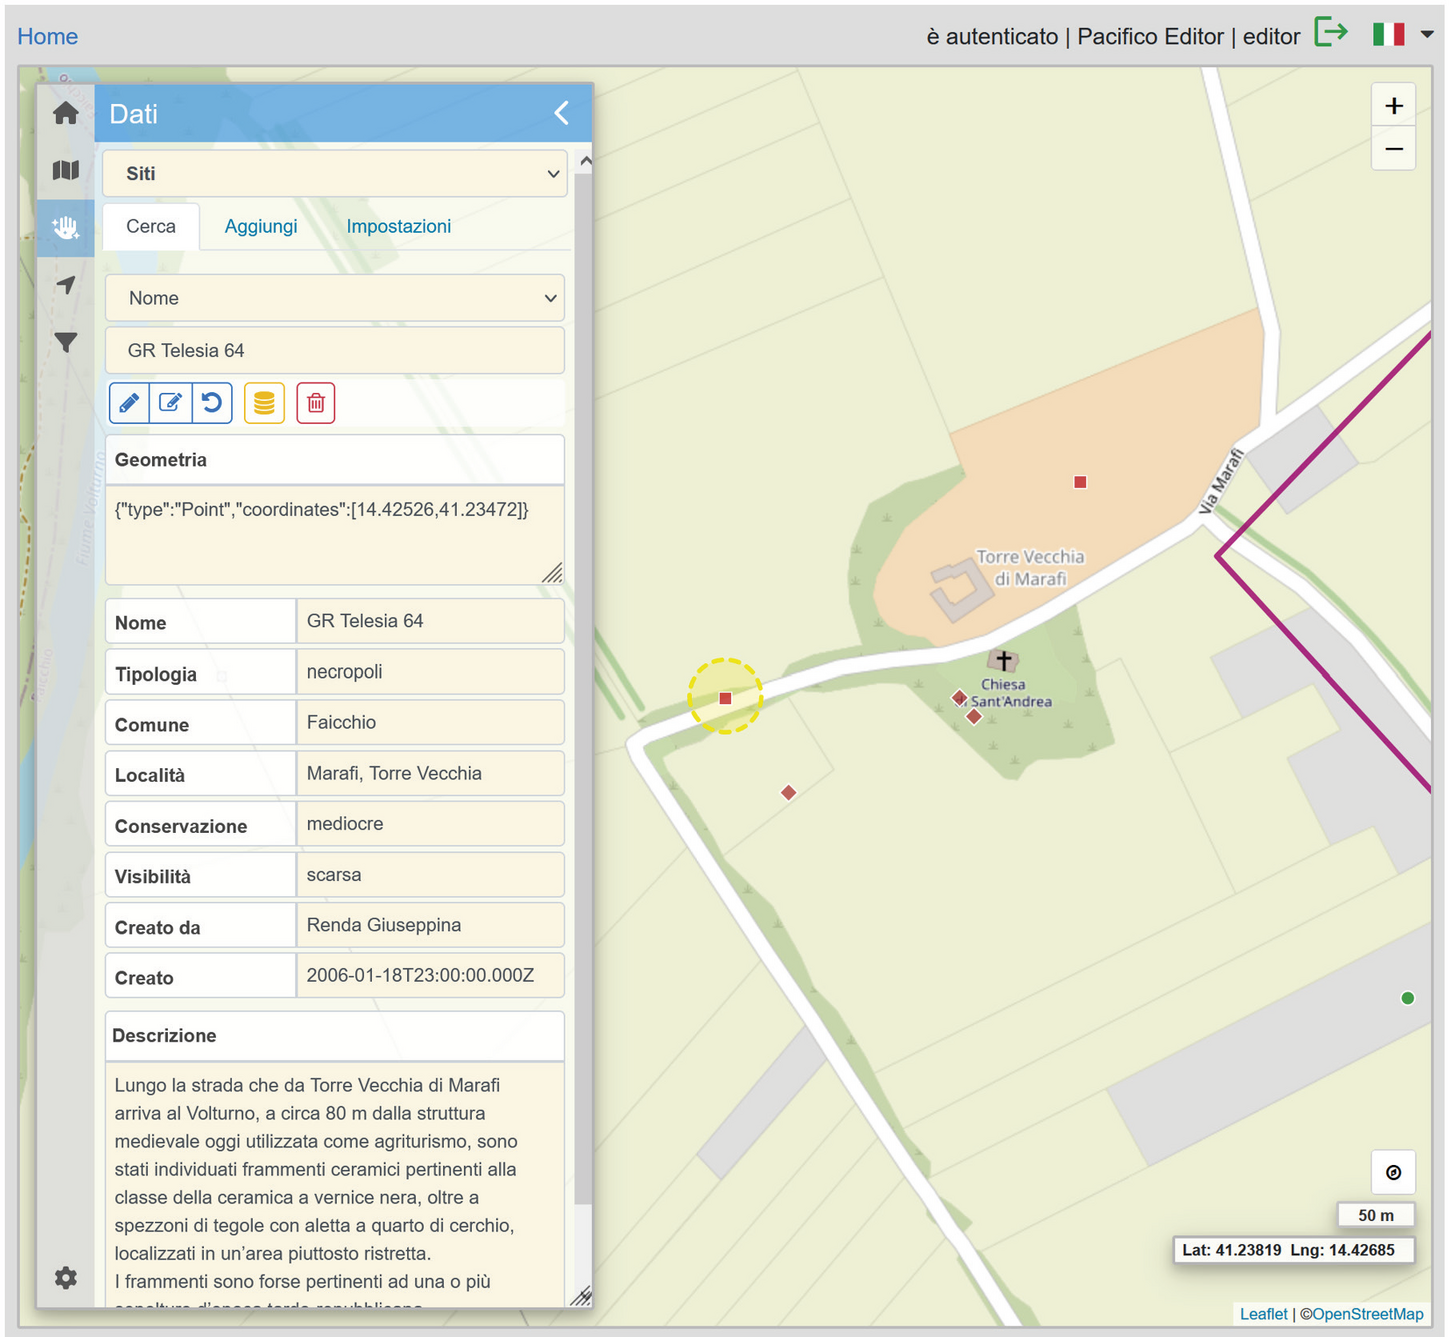The height and width of the screenshot is (1337, 1451).
Task: Switch to the Impostazioni tab
Action: tap(399, 226)
